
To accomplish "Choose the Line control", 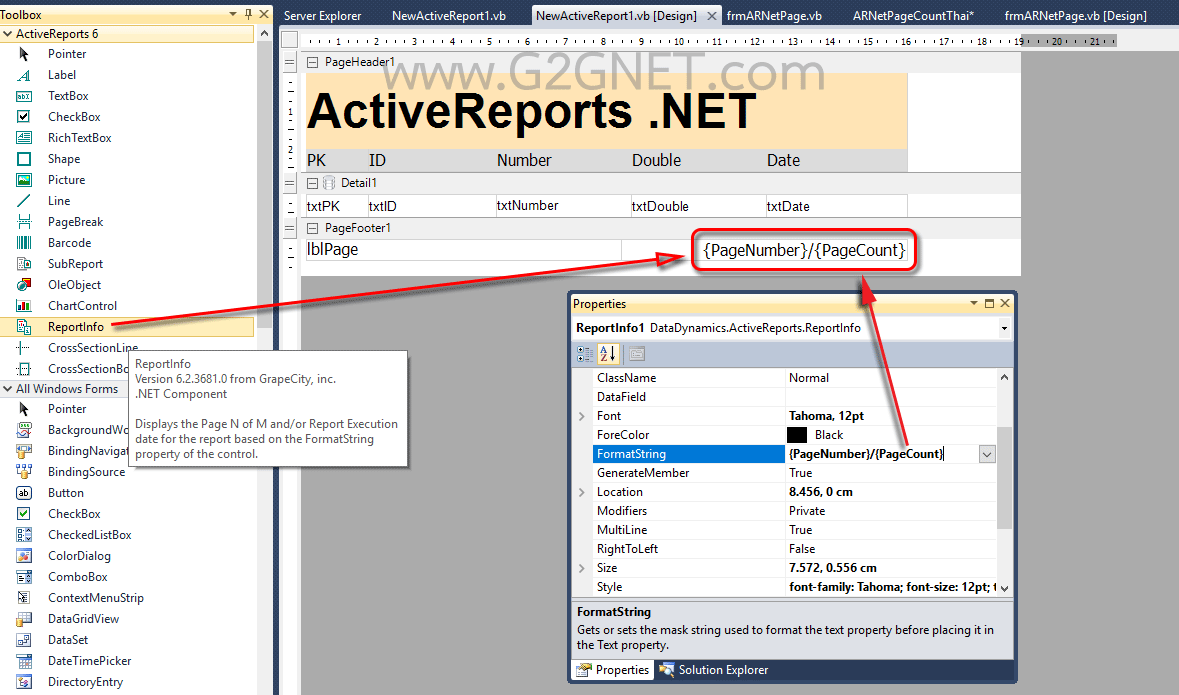I will (x=59, y=202).
